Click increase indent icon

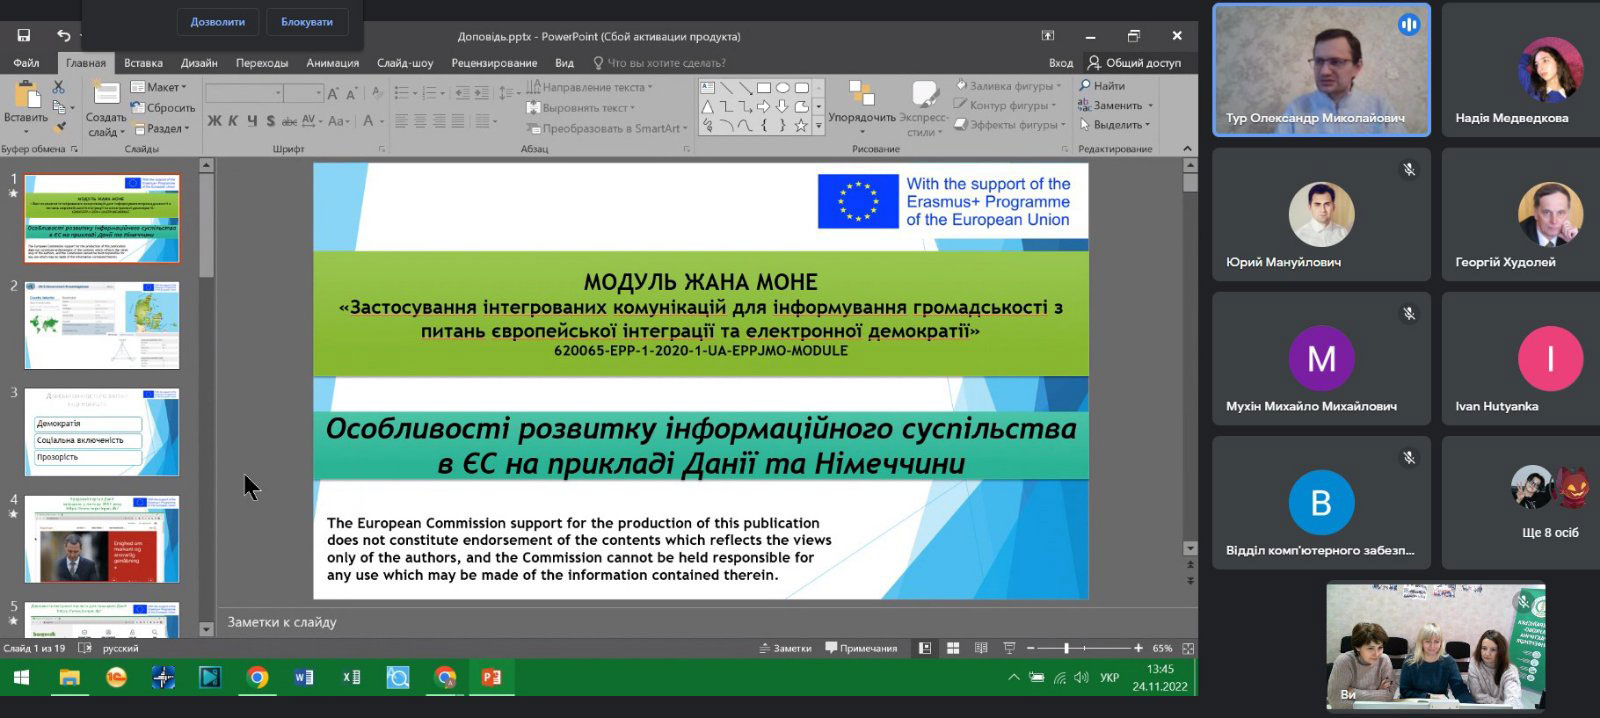tap(483, 93)
